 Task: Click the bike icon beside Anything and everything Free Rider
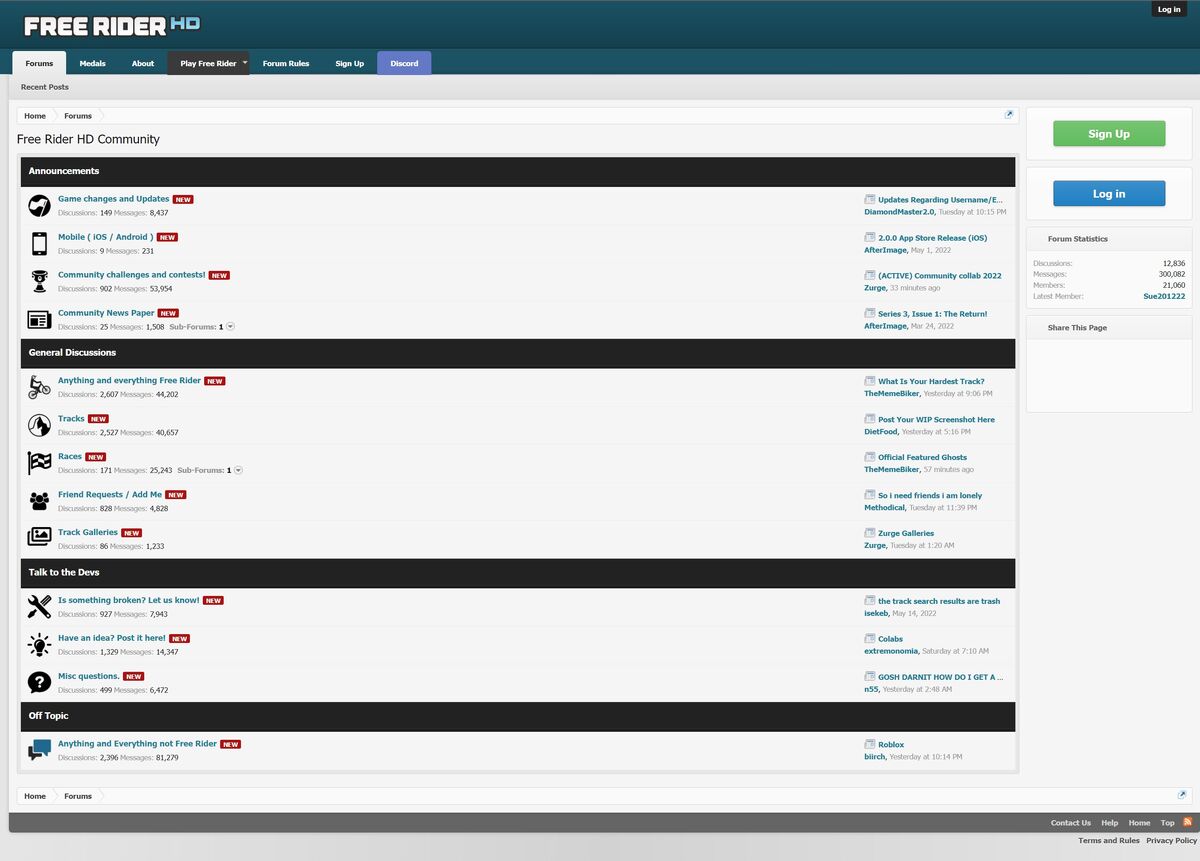click(39, 386)
